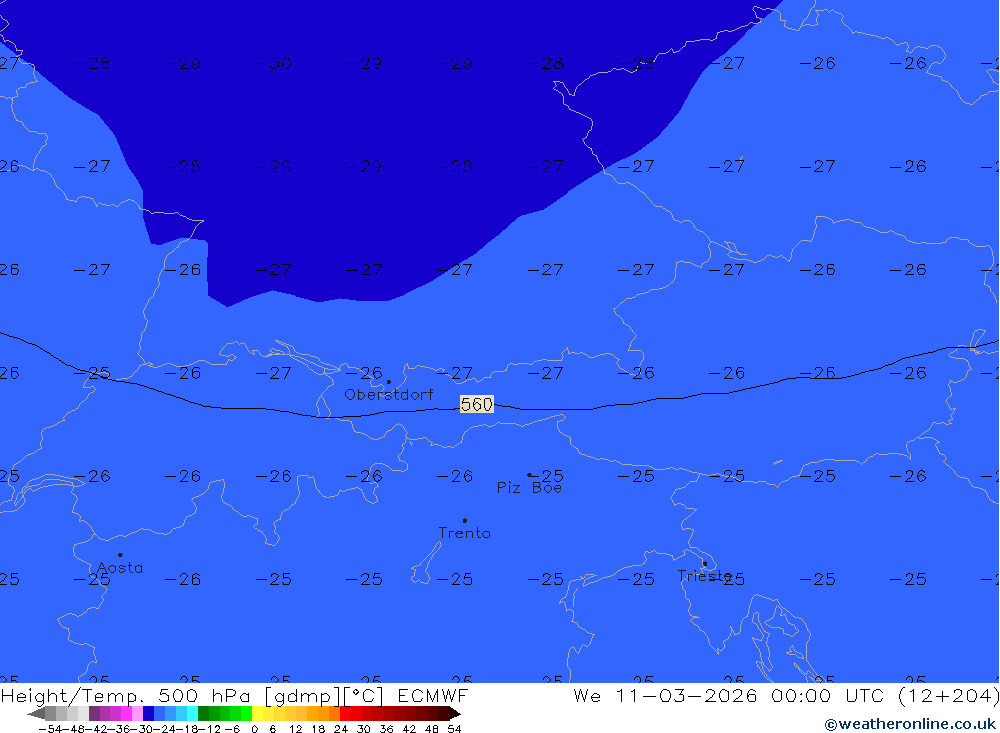Click the light pink legend swatch

pyautogui.click(x=137, y=714)
